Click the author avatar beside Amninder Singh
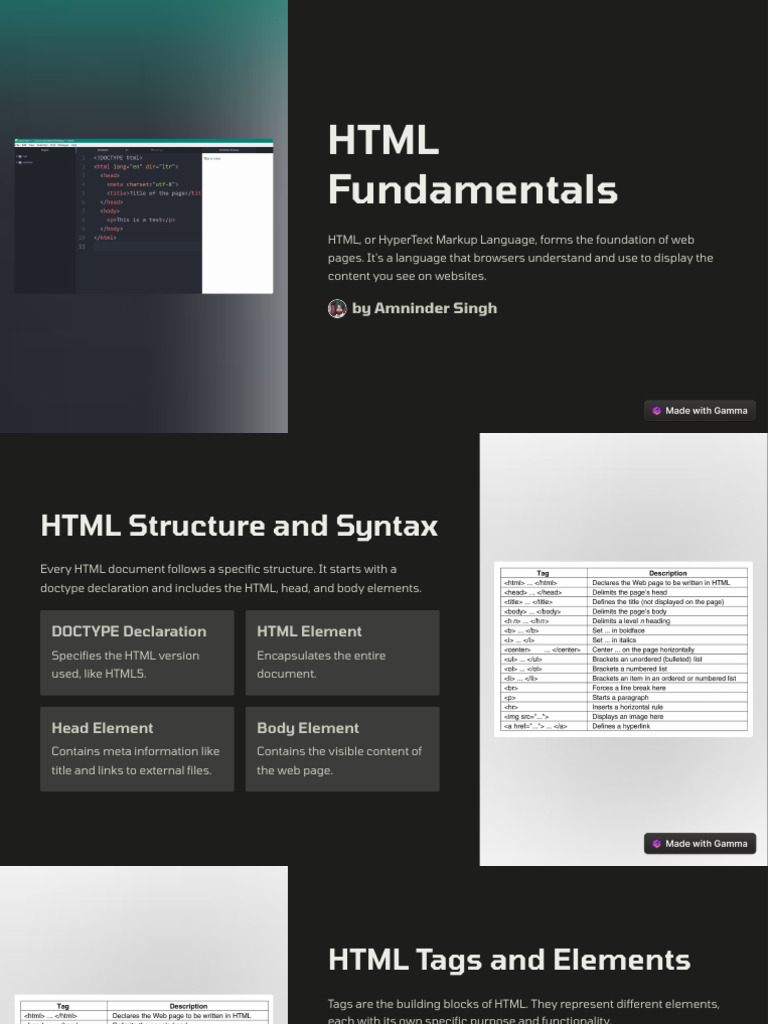The width and height of the screenshot is (768, 1024). 337,309
